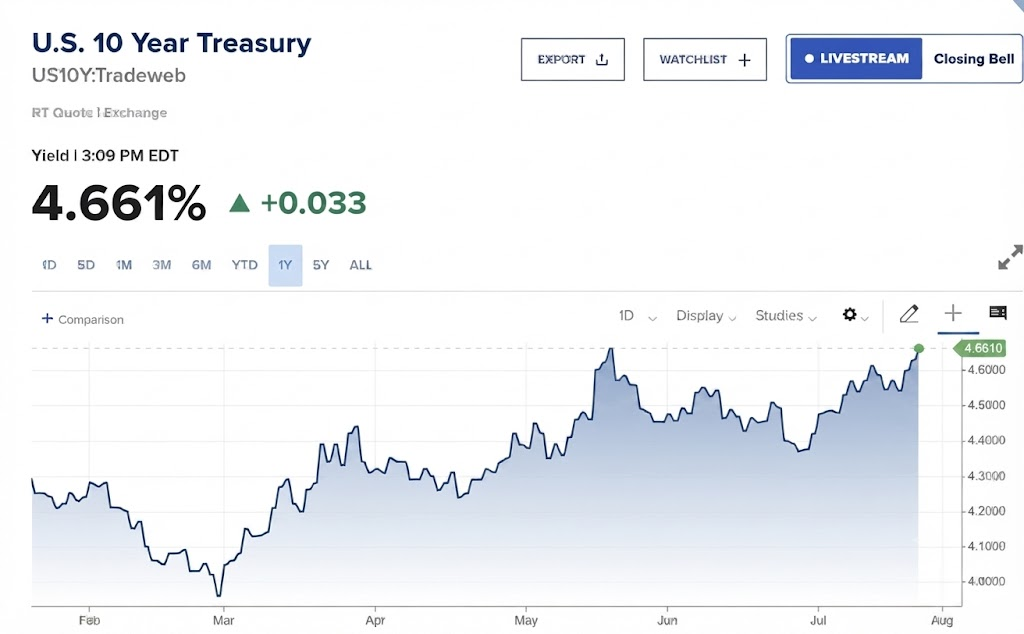Open the Closing Bell link
The image size is (1024, 634).
tap(973, 59)
